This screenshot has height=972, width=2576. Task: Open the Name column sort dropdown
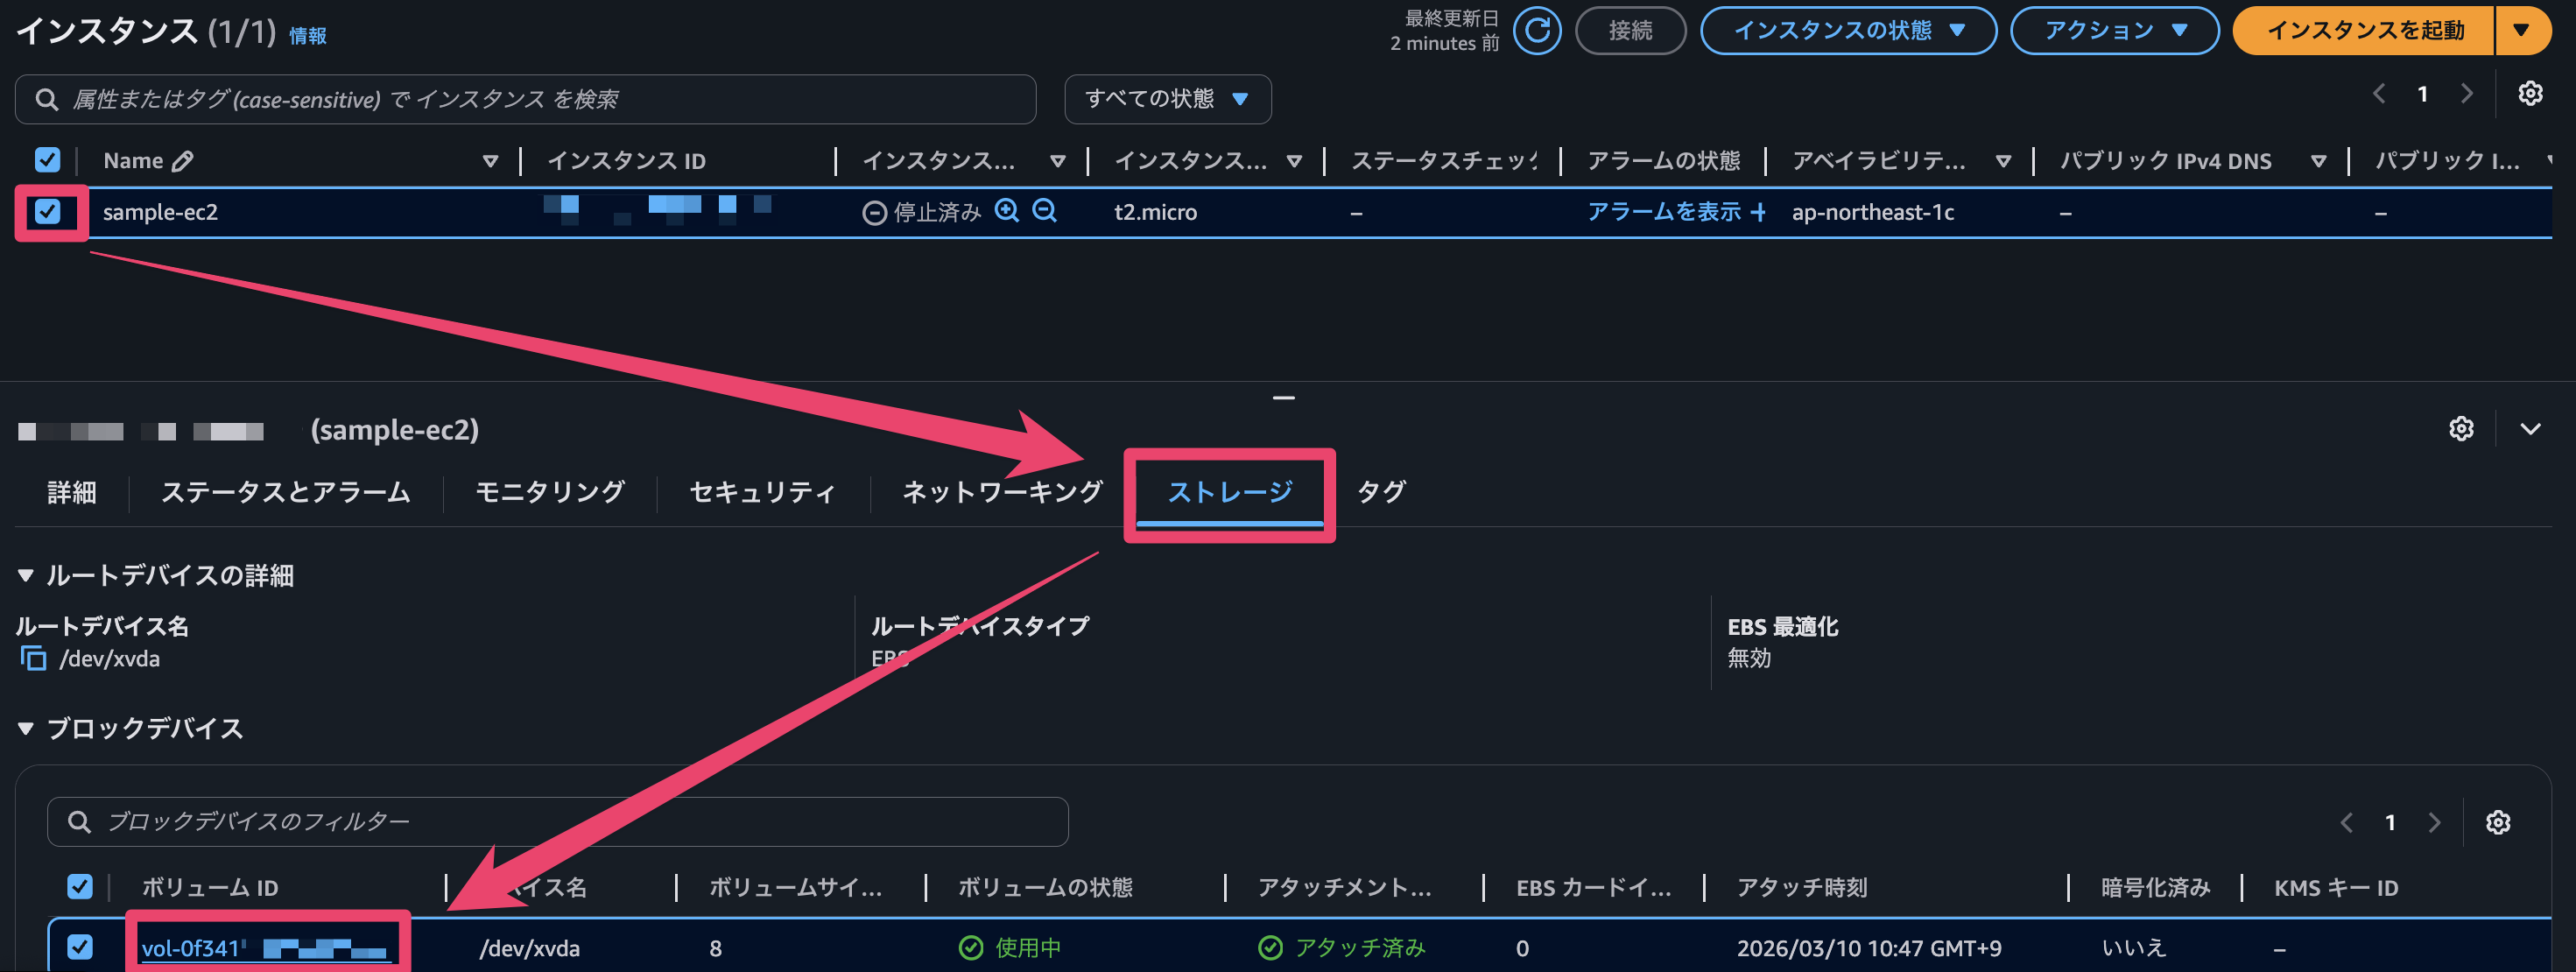click(491, 160)
